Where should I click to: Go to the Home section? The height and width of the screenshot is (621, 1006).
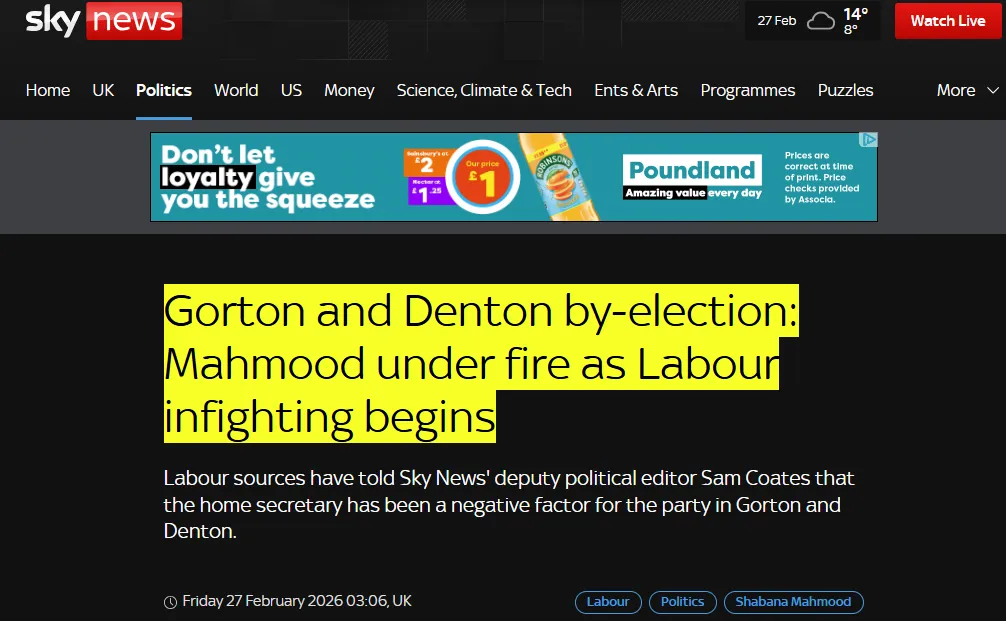pos(48,90)
